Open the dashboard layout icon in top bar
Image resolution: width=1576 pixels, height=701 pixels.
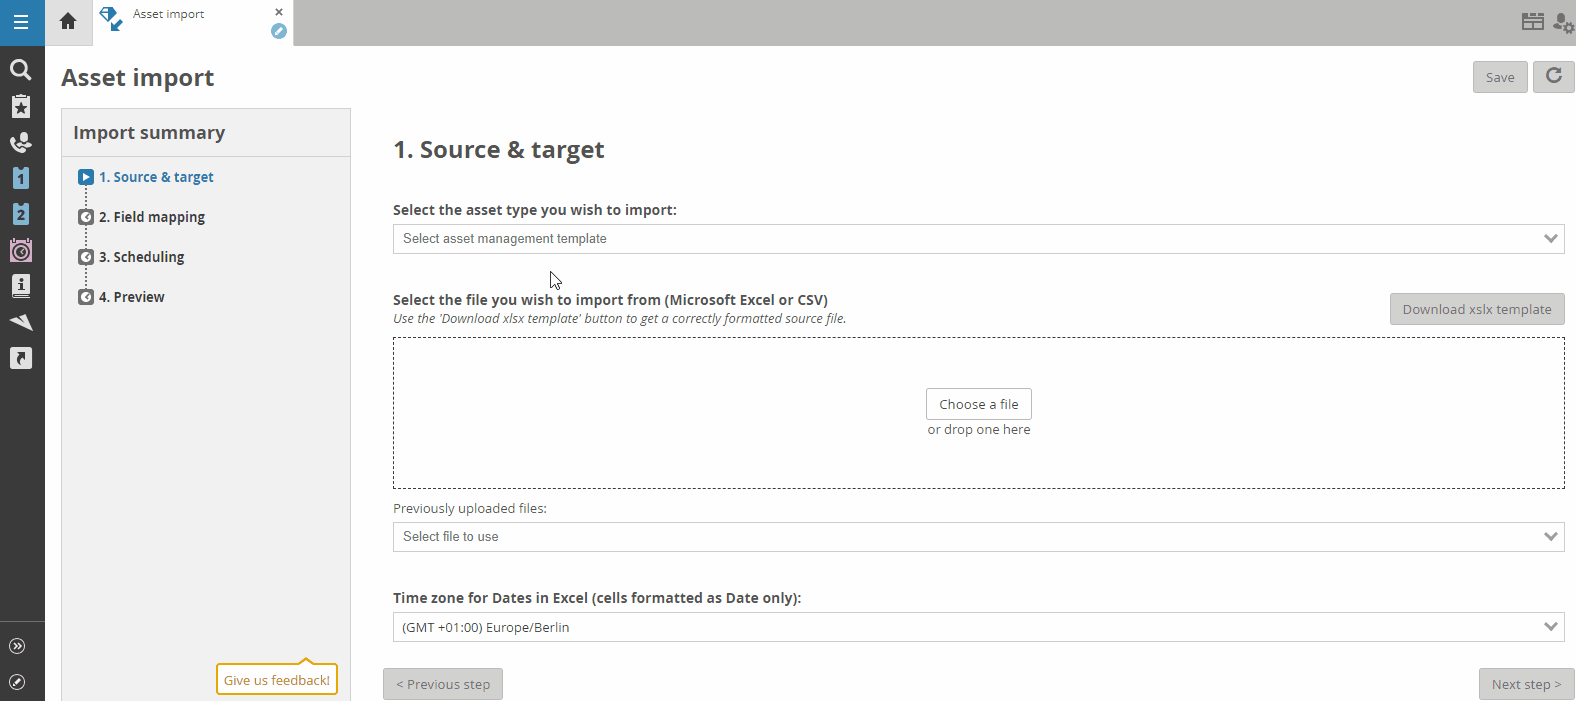click(x=1533, y=21)
